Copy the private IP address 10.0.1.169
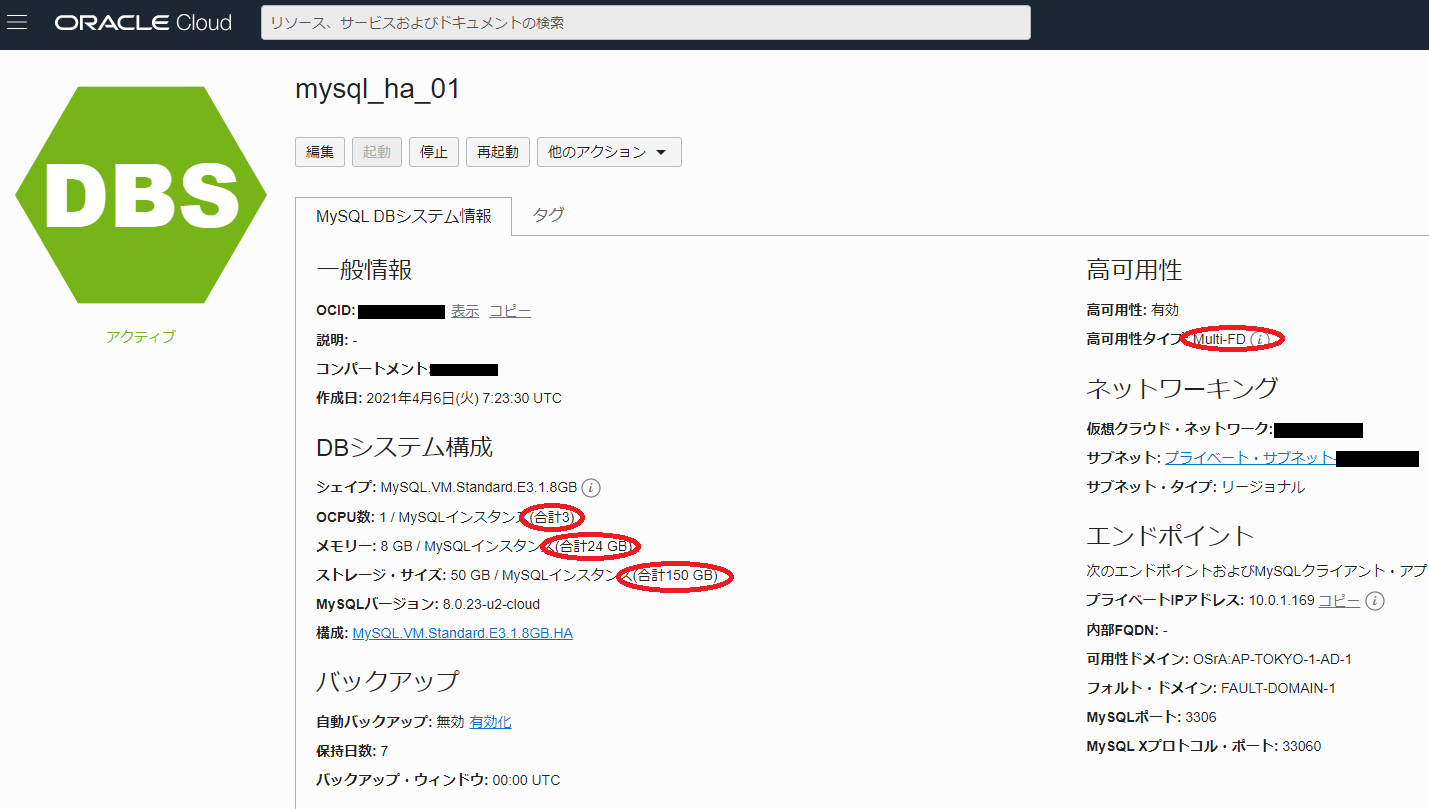1429x809 pixels. tap(1339, 601)
